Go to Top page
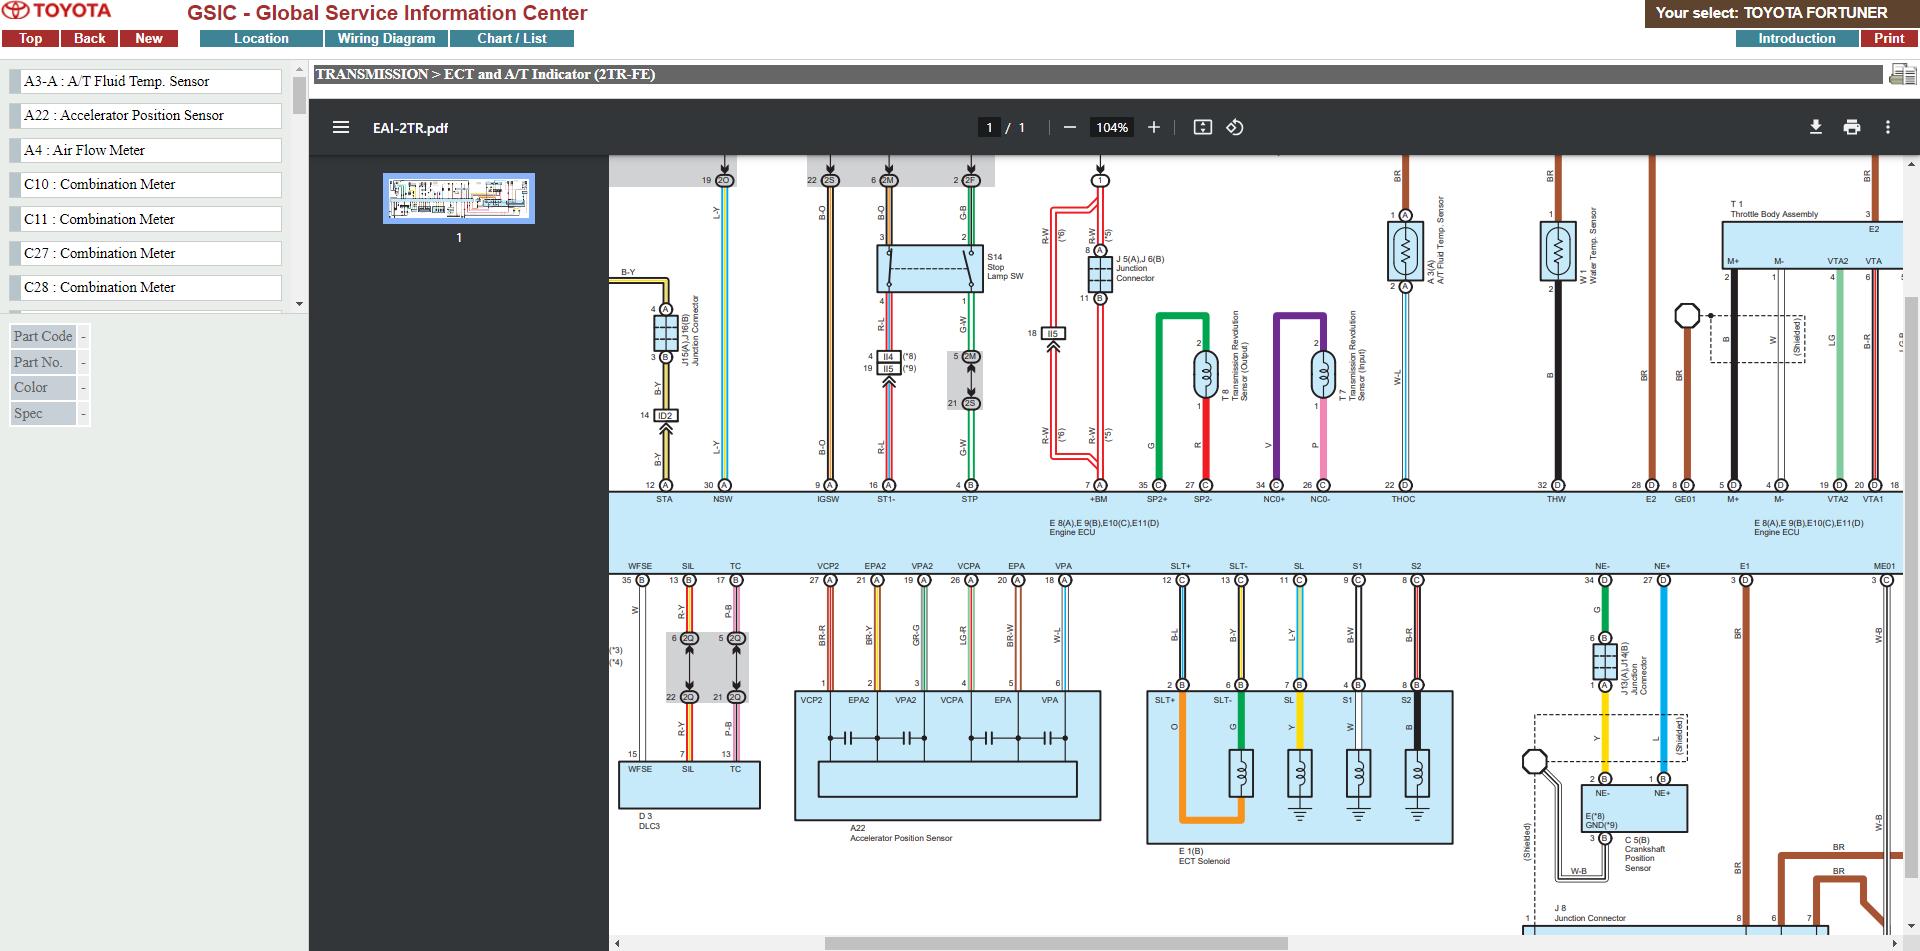1920x951 pixels. click(30, 38)
